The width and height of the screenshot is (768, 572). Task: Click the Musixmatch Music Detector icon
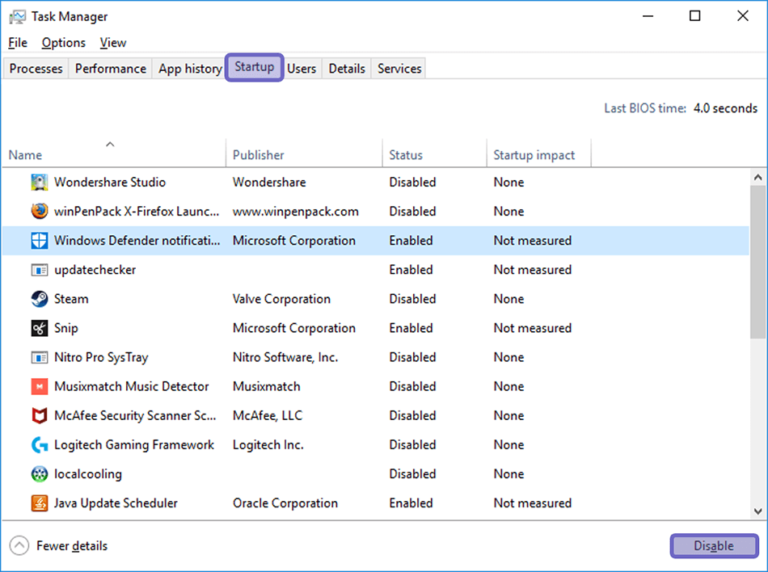click(39, 386)
